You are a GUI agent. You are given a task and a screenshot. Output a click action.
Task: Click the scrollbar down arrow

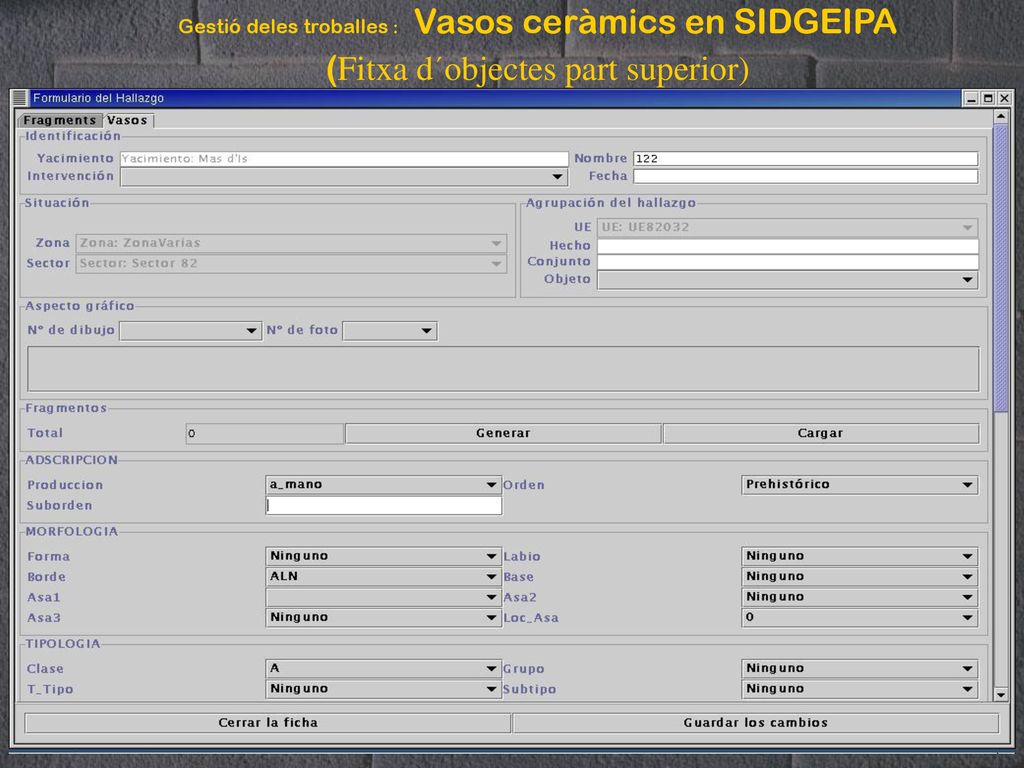tap(1000, 694)
